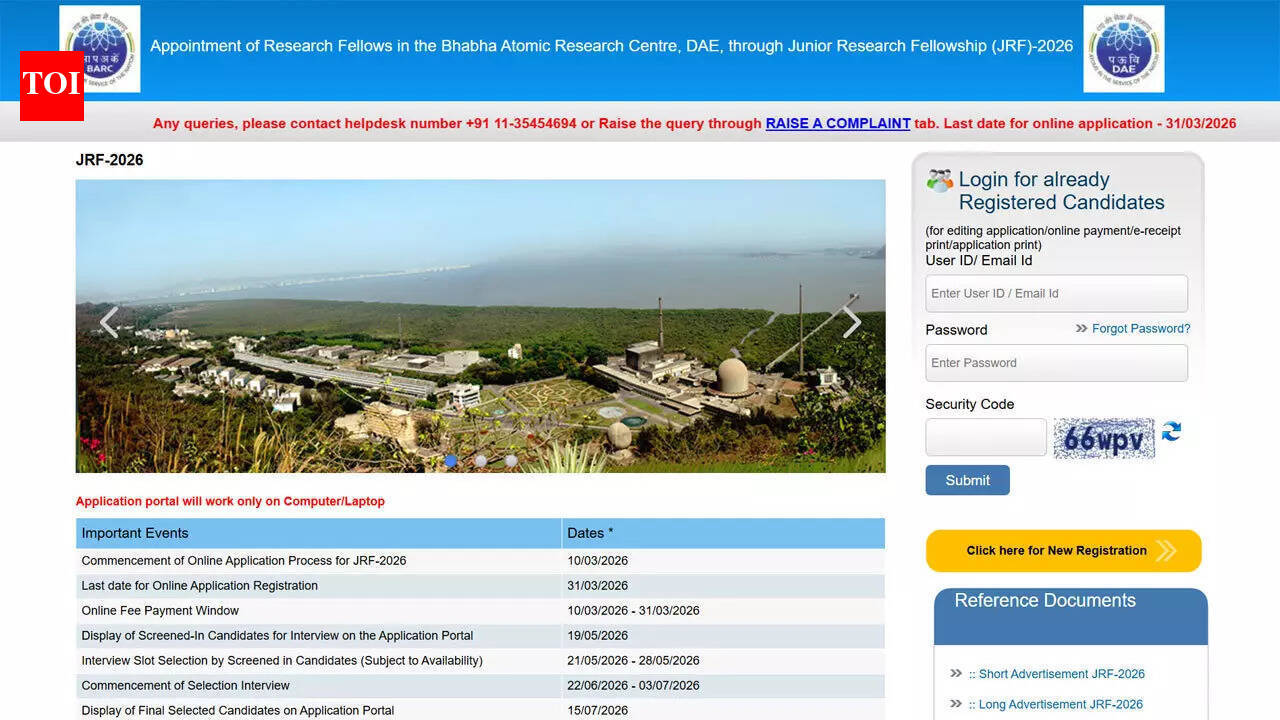
Task: Click the registered candidates login icon
Action: pos(939,181)
